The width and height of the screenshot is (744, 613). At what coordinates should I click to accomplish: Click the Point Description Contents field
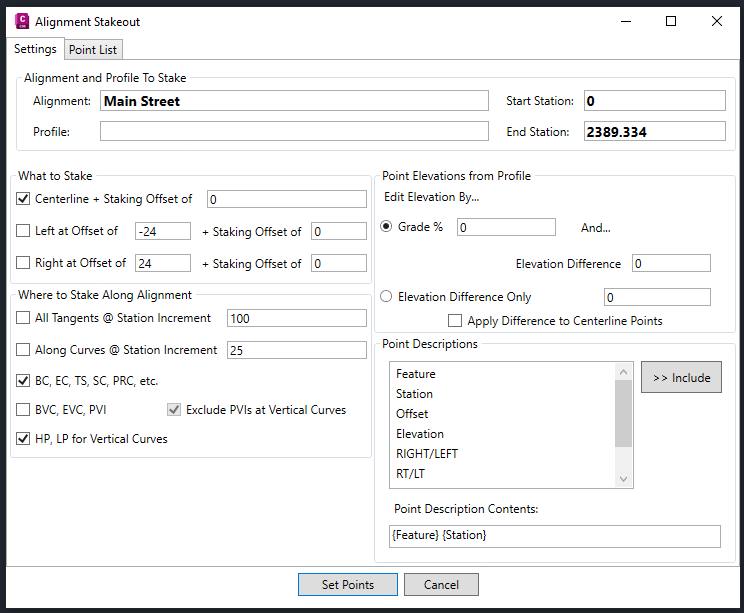[555, 537]
